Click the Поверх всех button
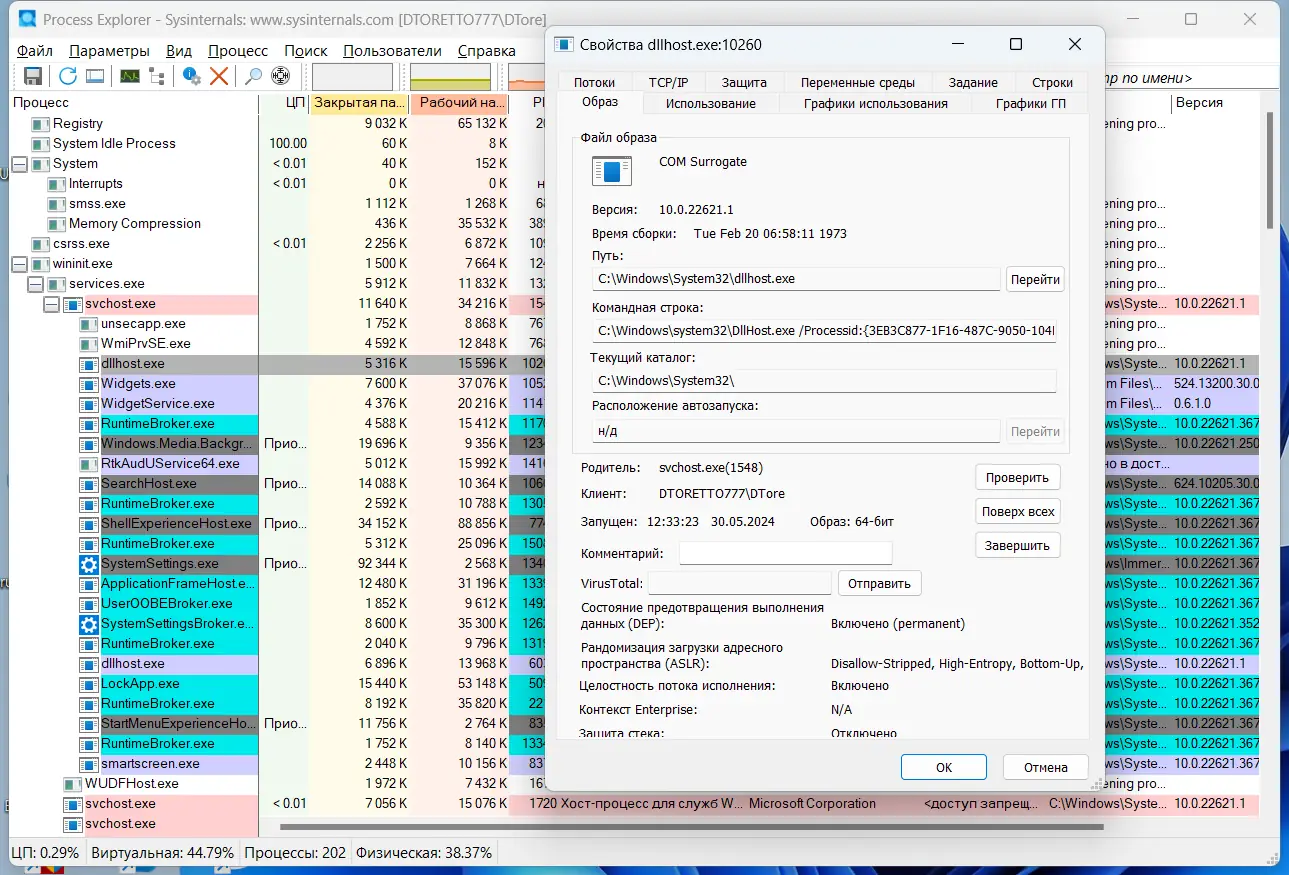This screenshot has width=1289, height=875. tap(1017, 512)
